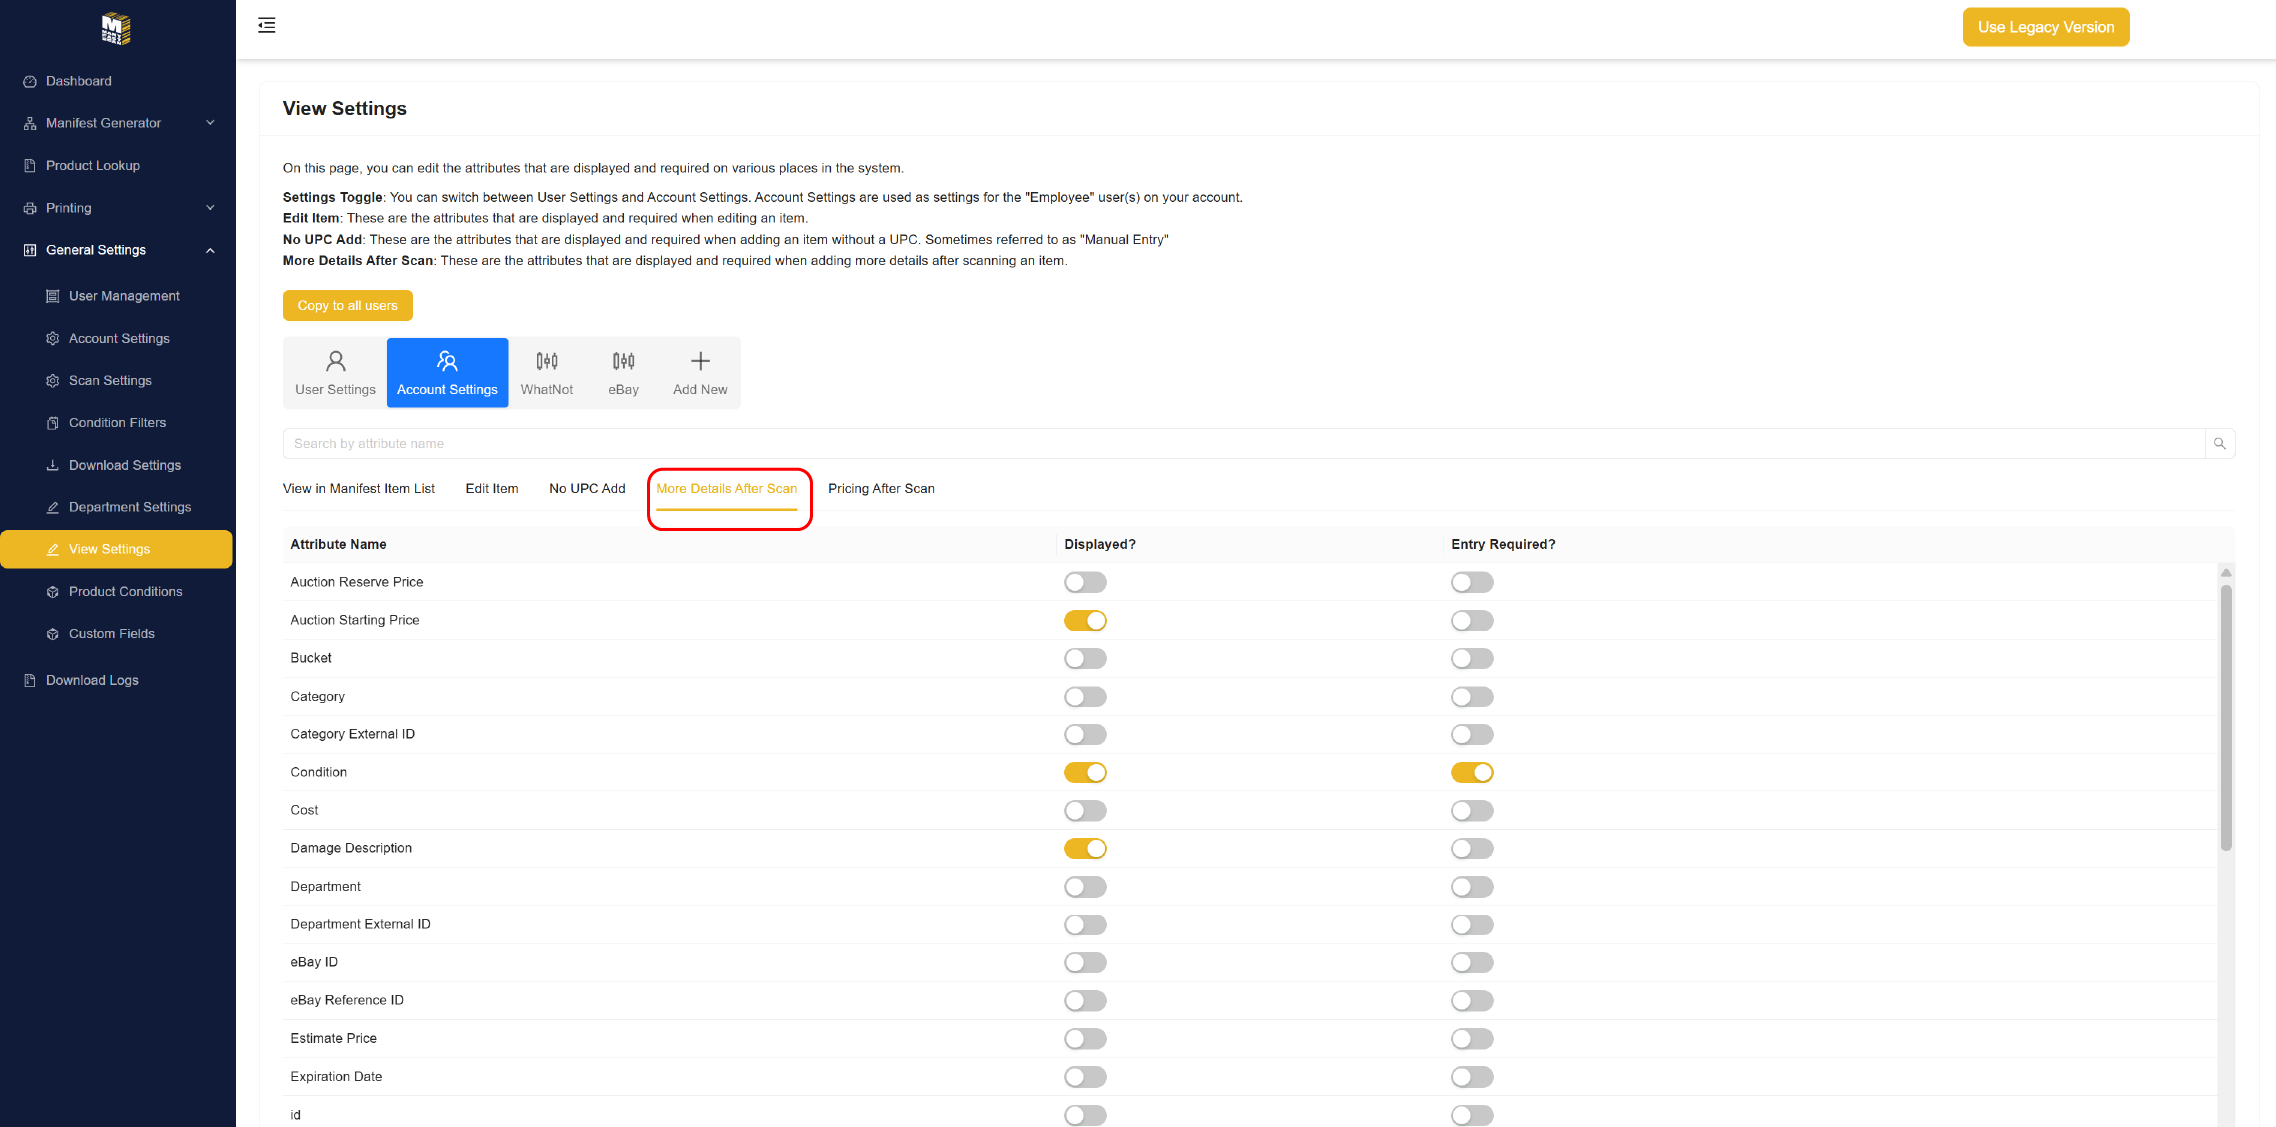Disable Auction Starting Price displayed toggle
2276x1127 pixels.
(x=1085, y=621)
